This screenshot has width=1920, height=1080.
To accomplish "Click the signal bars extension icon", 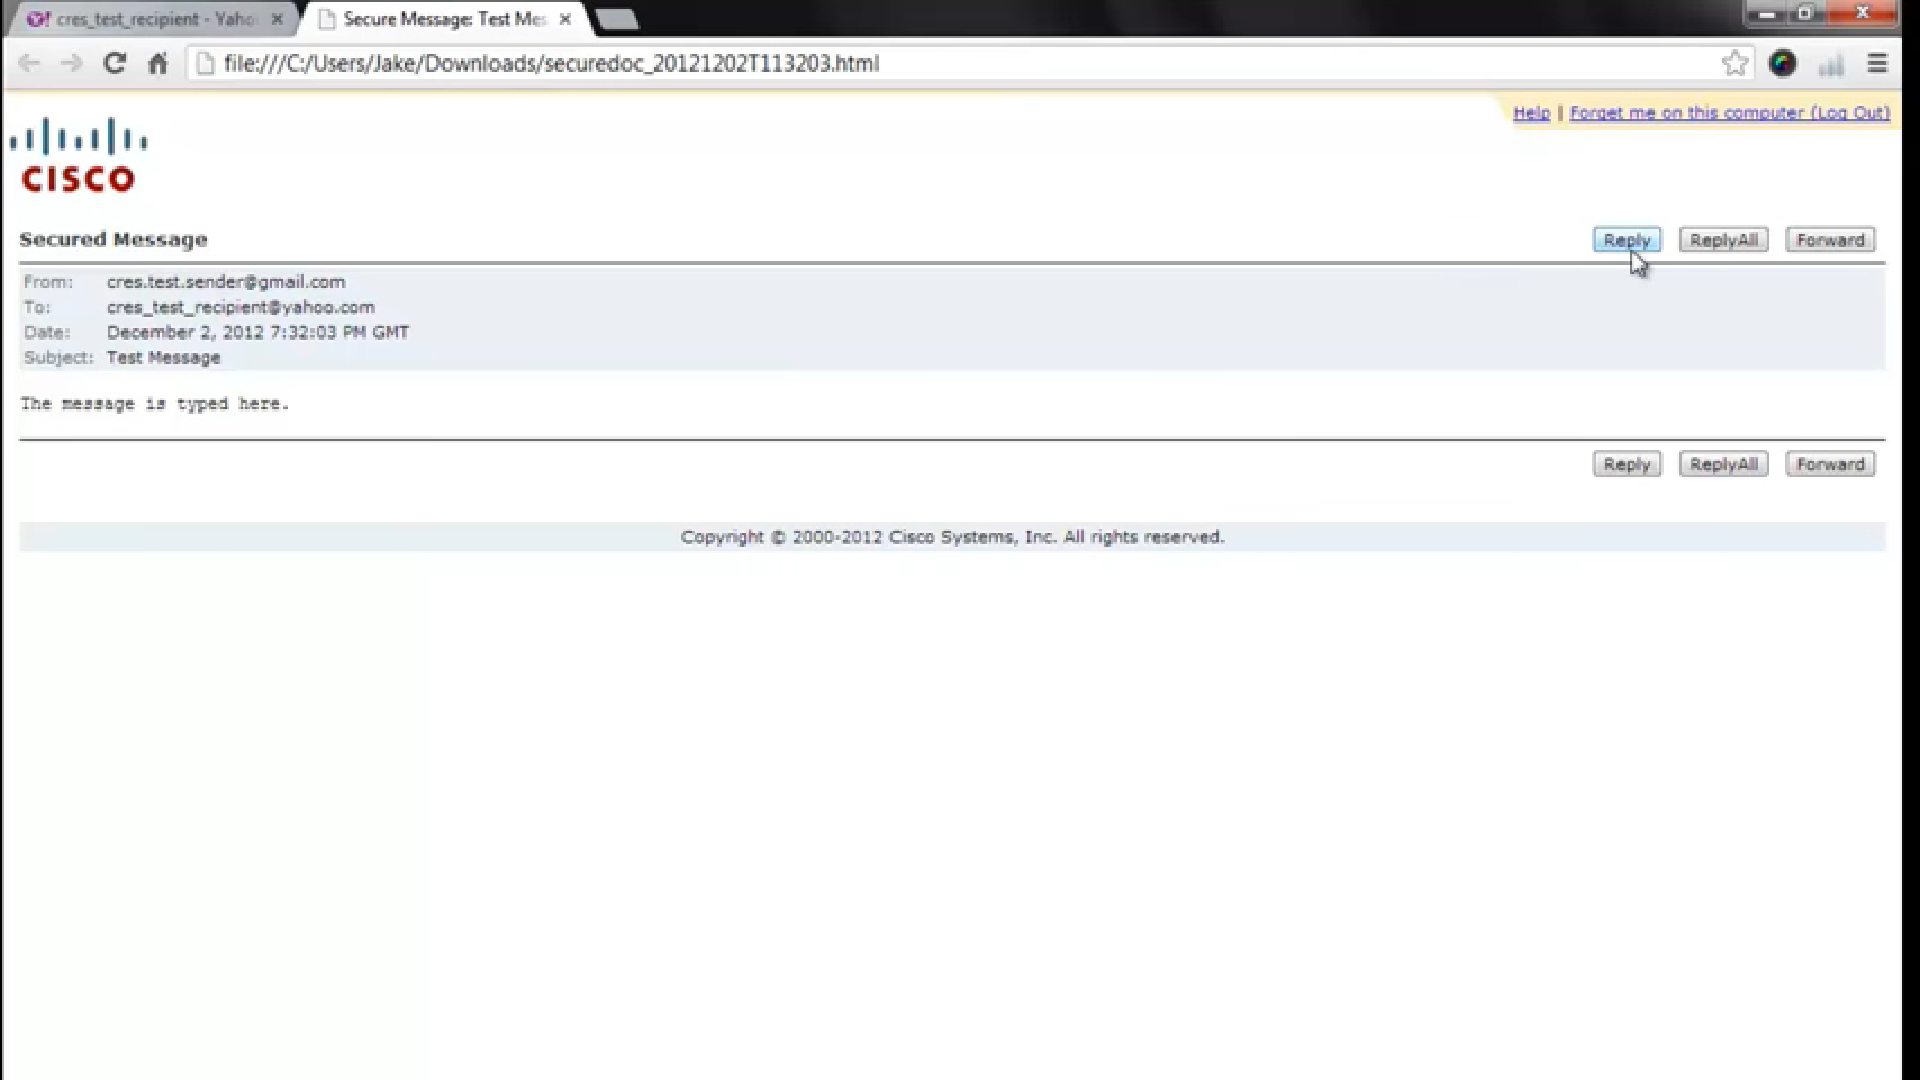I will coord(1831,65).
